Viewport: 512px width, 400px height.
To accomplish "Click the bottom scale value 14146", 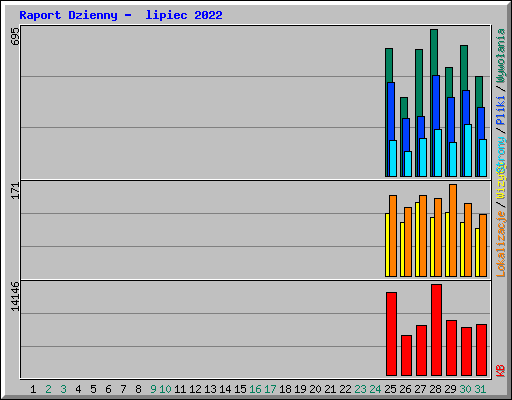I will (15, 297).
